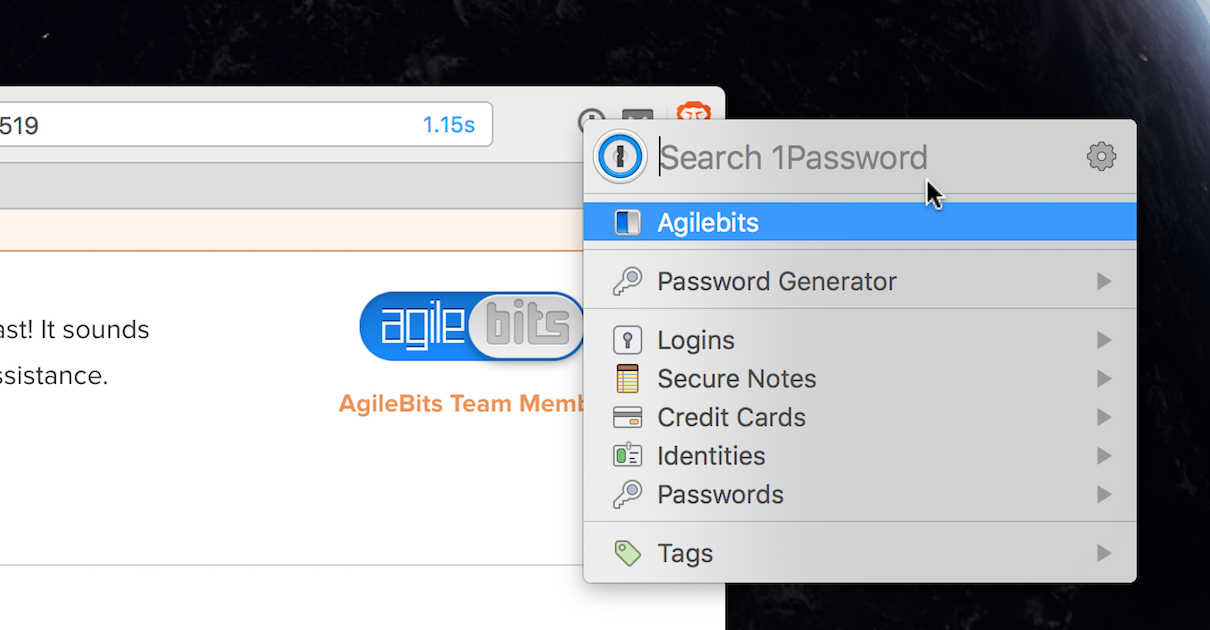This screenshot has width=1210, height=630.
Task: Choose the Identities menu item
Action: coord(860,456)
